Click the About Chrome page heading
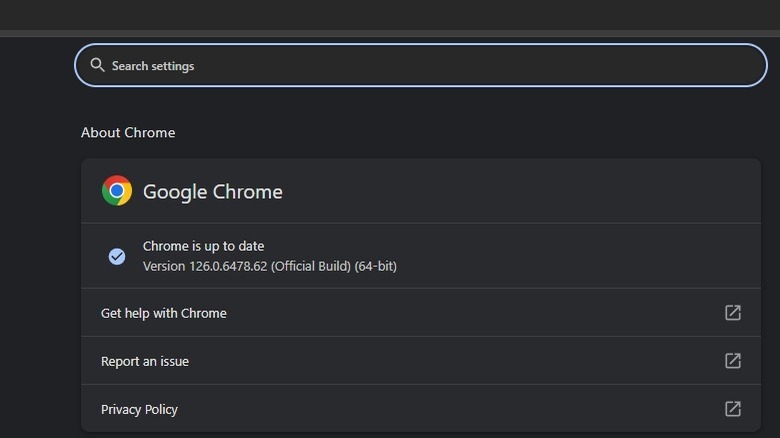Viewport: 780px width, 438px height. coord(128,133)
